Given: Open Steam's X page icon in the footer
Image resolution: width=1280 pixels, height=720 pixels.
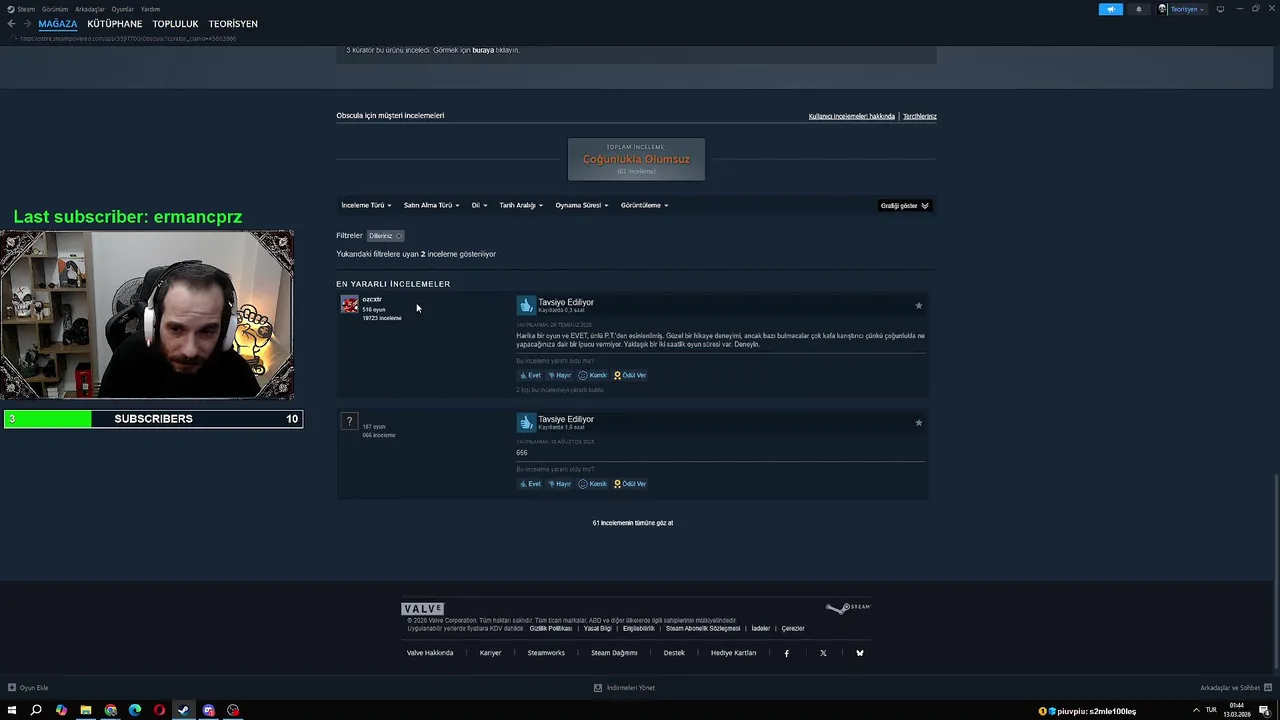Looking at the screenshot, I should pos(823,653).
